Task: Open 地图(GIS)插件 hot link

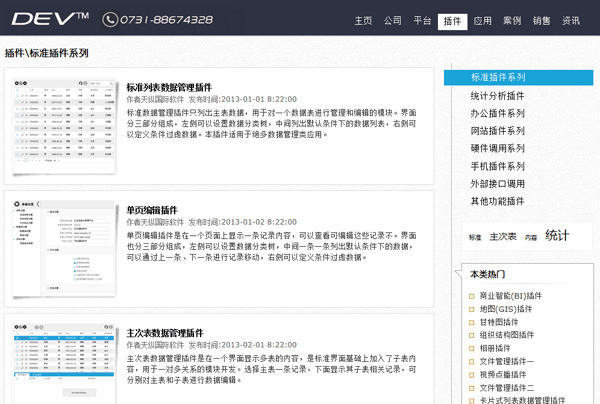Action: click(506, 309)
